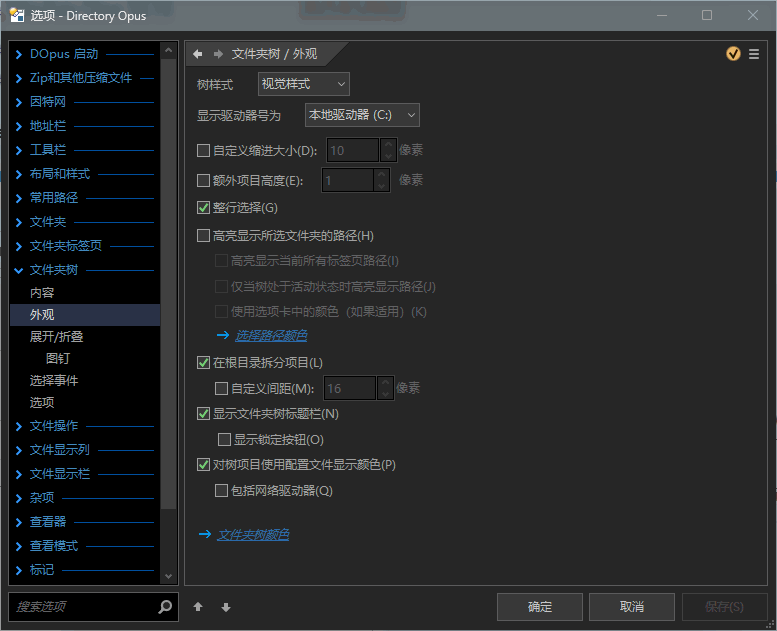The height and width of the screenshot is (631, 777).
Task: Expand the 工具栏 category
Action: pos(19,150)
